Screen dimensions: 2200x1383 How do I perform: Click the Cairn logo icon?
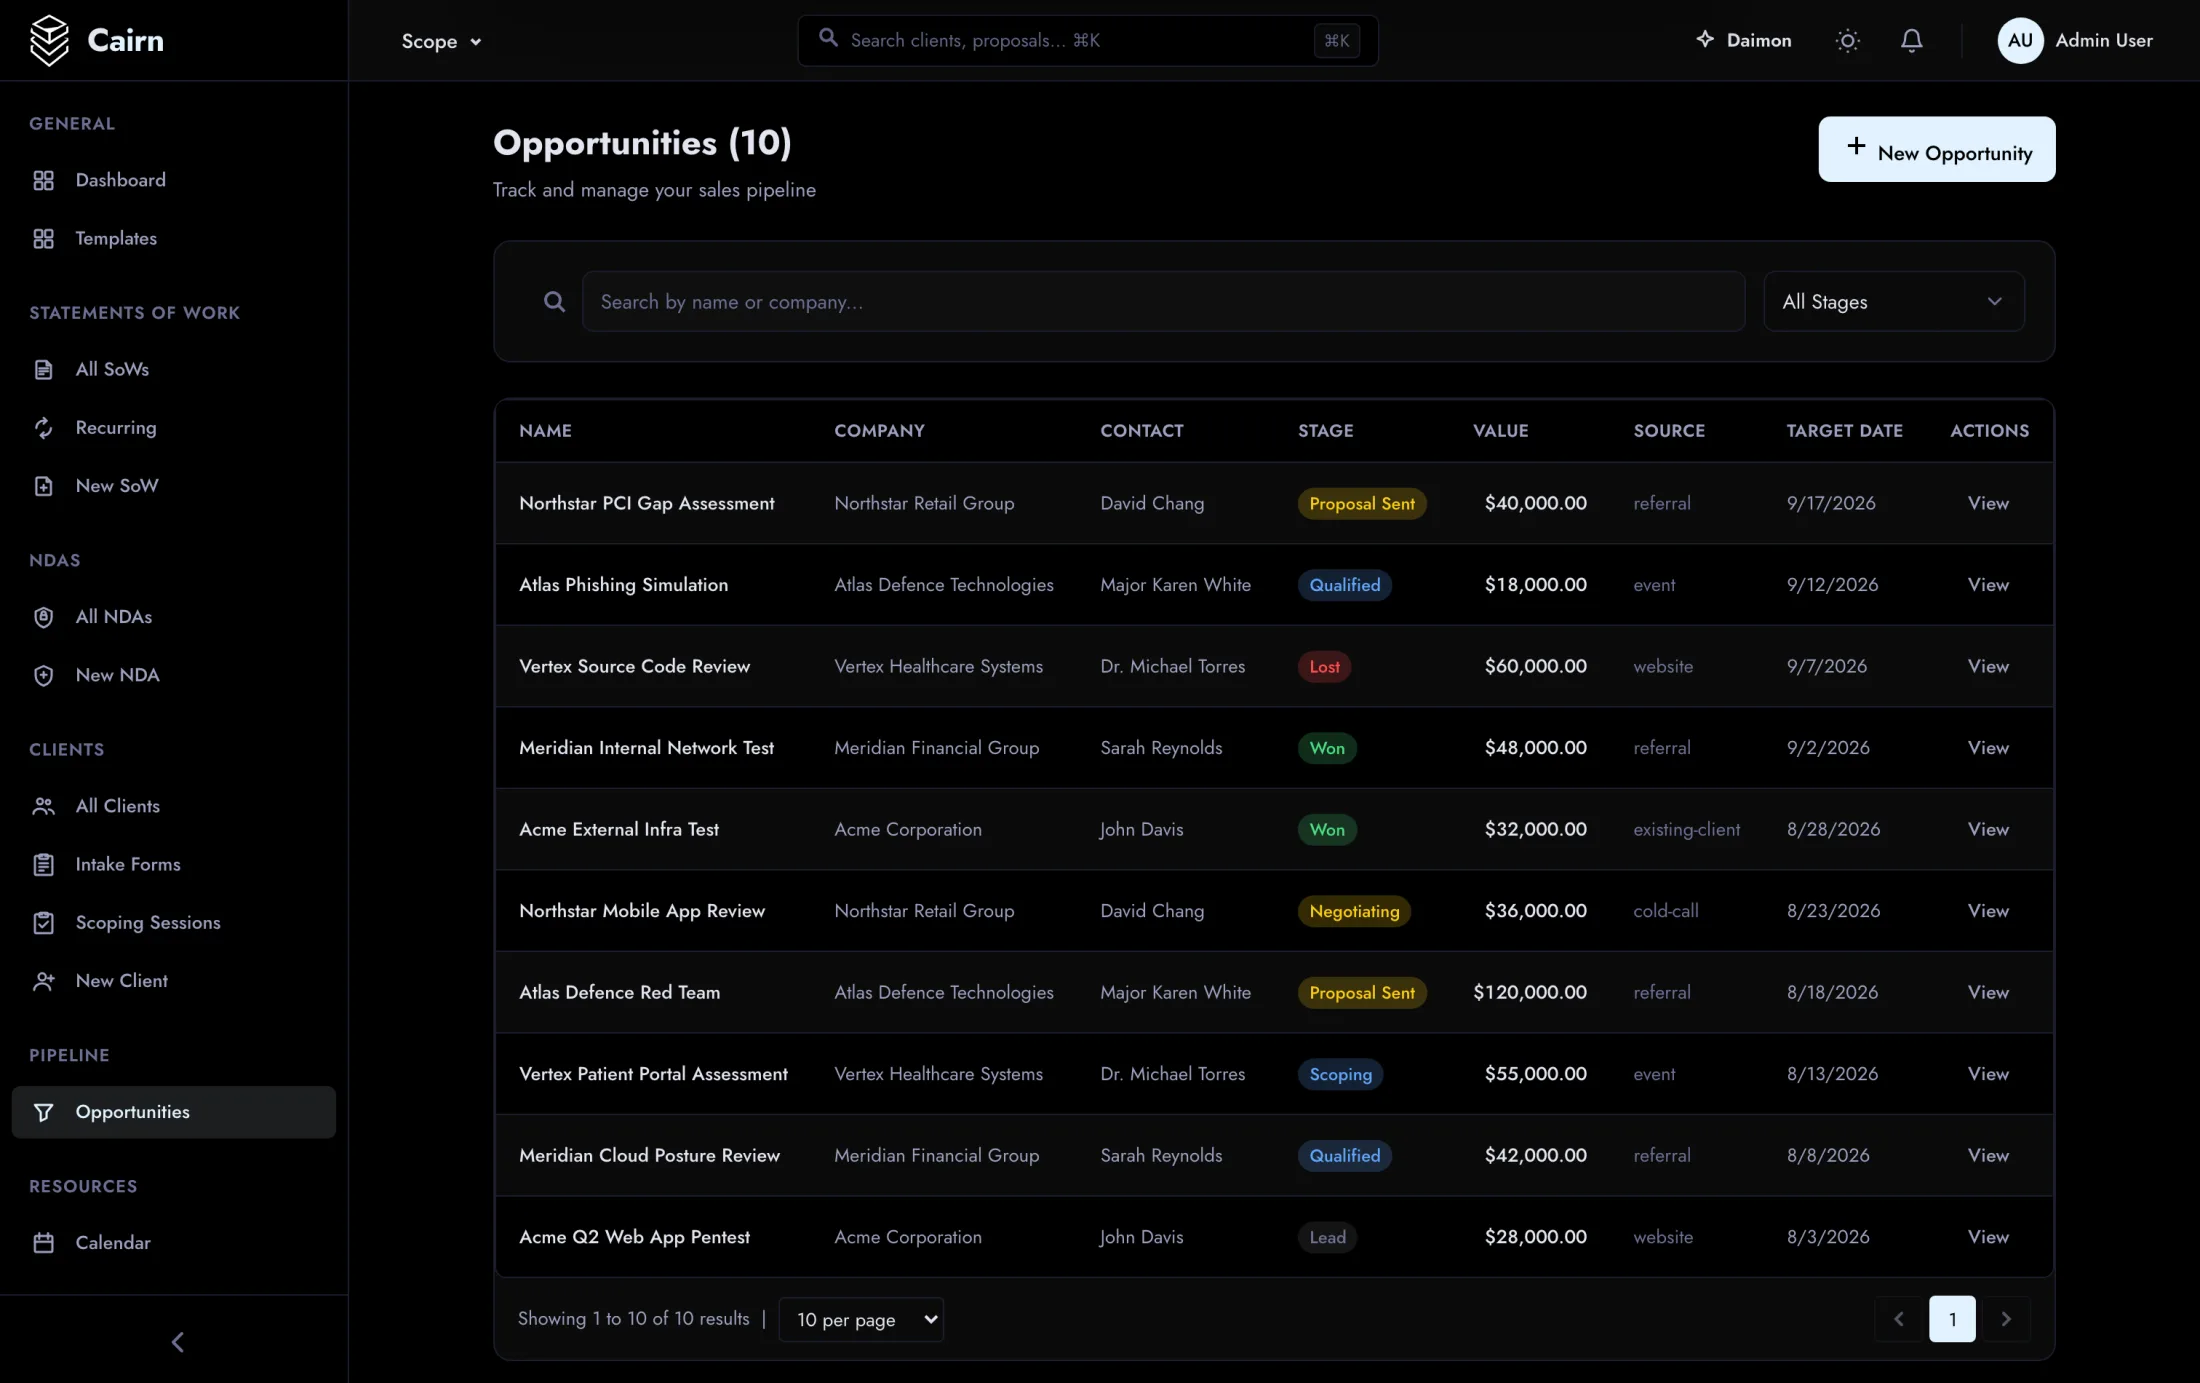tap(49, 40)
